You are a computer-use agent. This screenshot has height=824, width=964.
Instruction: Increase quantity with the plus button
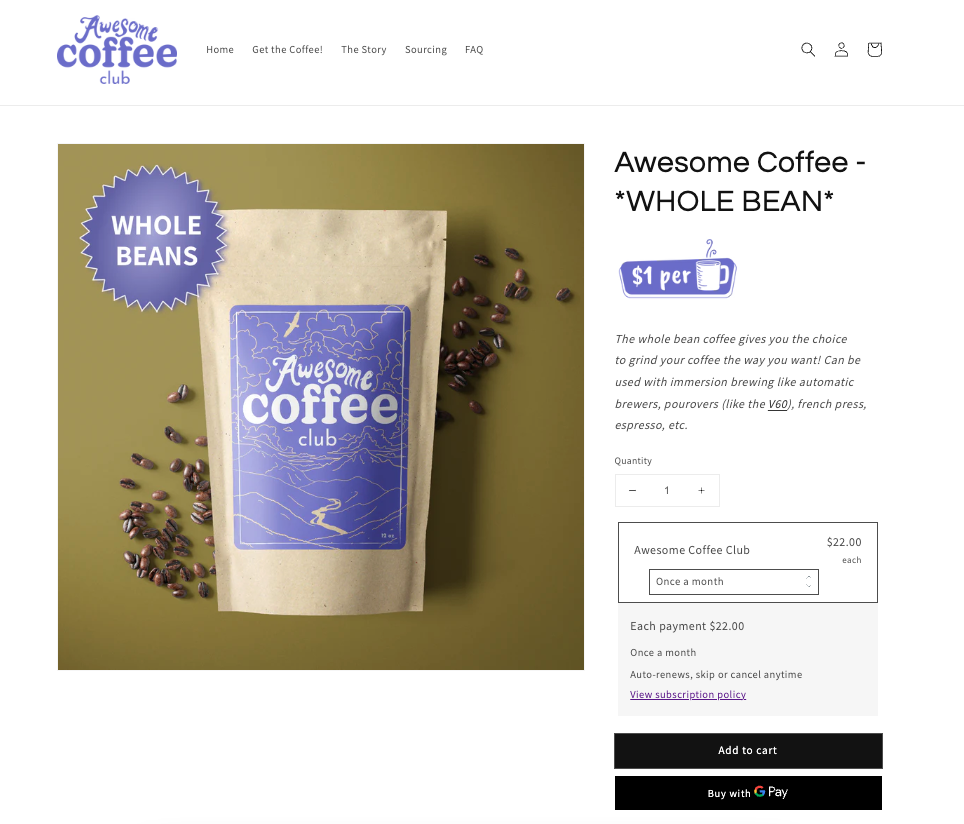pos(701,491)
